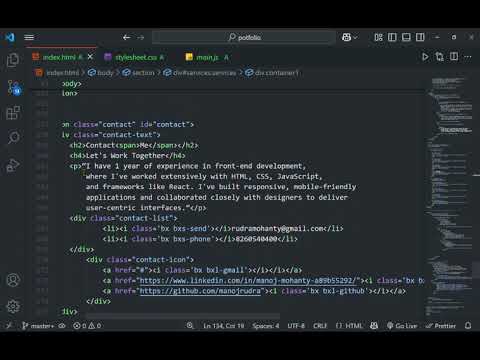The image size is (480, 360).
Task: Open the hamburger application menu
Action: [x=29, y=37]
